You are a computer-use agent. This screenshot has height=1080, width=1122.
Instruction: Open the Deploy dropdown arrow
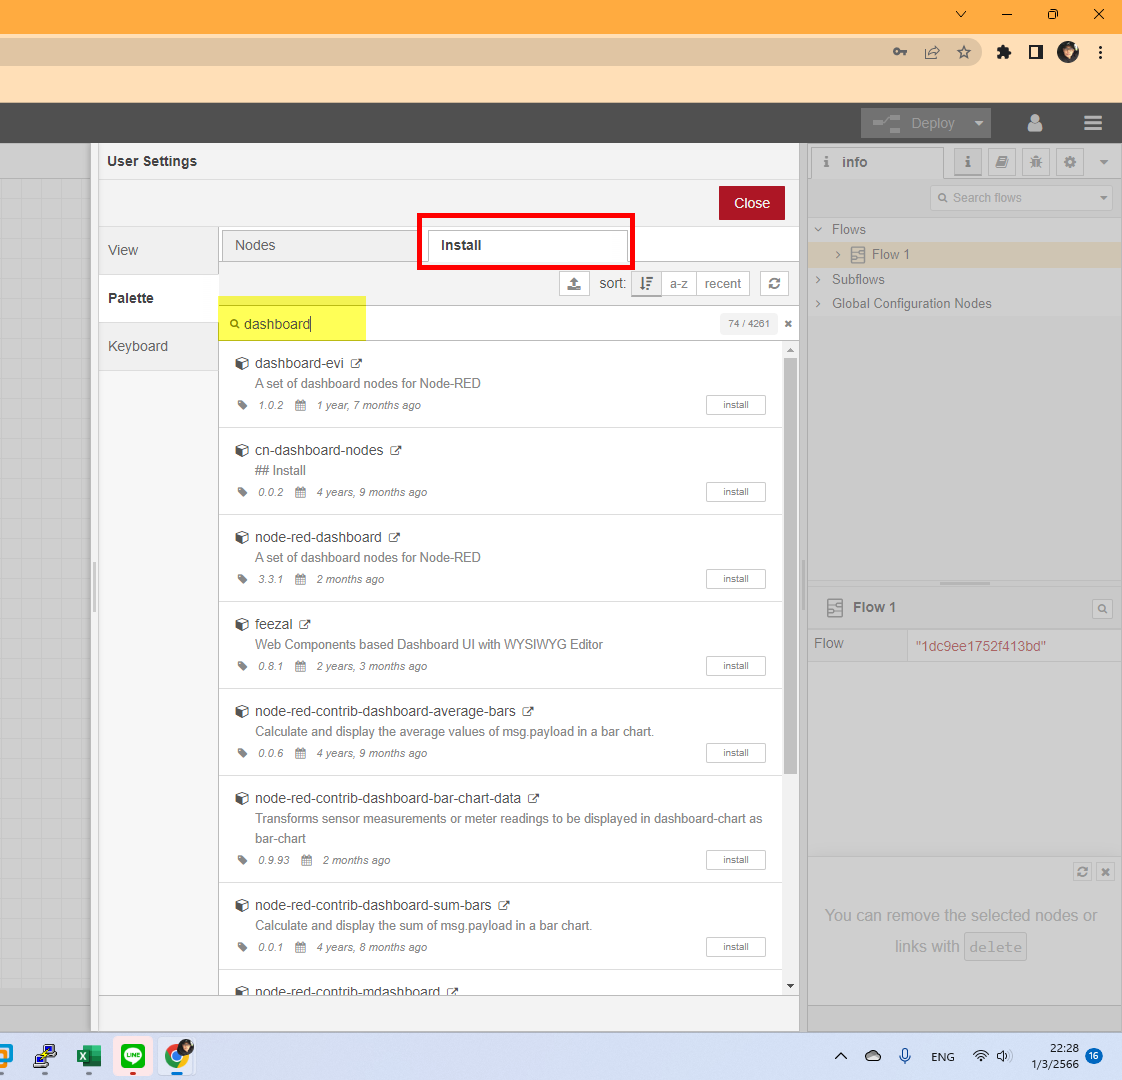(979, 123)
